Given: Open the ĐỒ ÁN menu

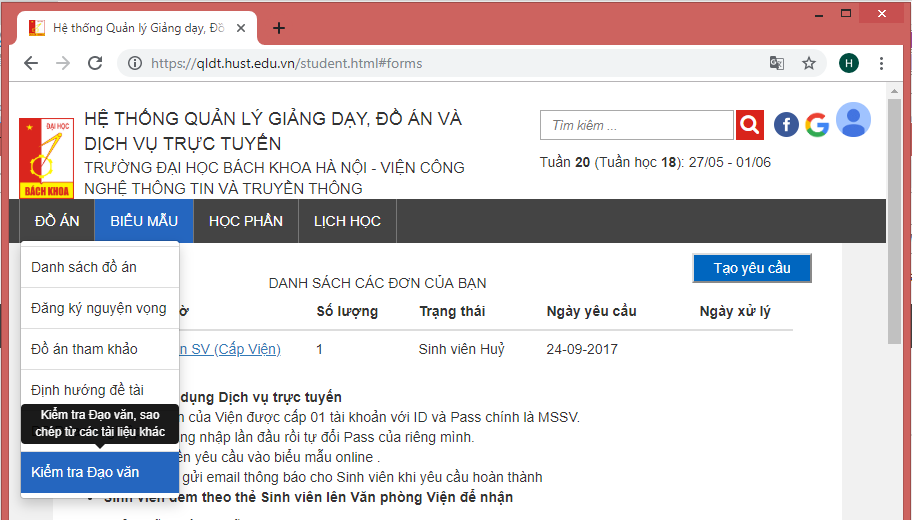Looking at the screenshot, I should (57, 221).
